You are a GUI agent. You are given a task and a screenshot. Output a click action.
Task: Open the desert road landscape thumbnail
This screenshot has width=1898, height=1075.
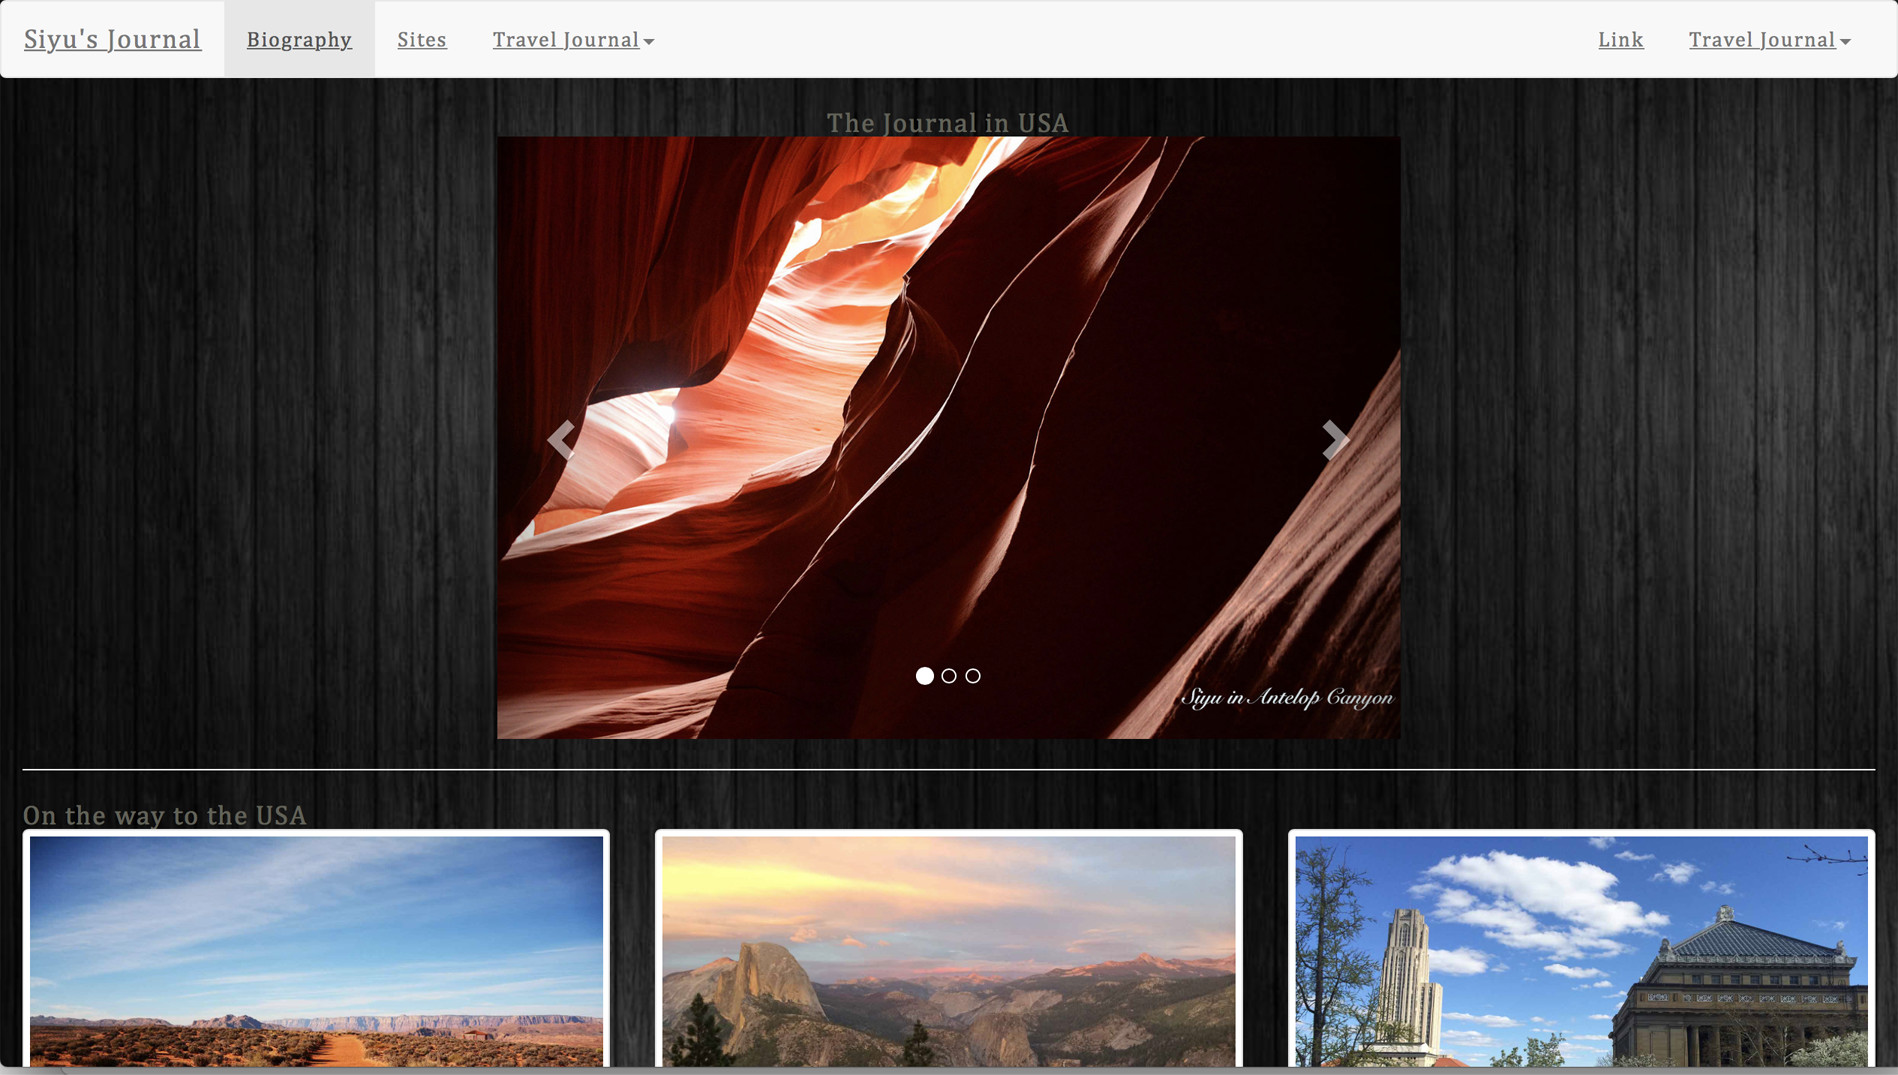(x=316, y=950)
